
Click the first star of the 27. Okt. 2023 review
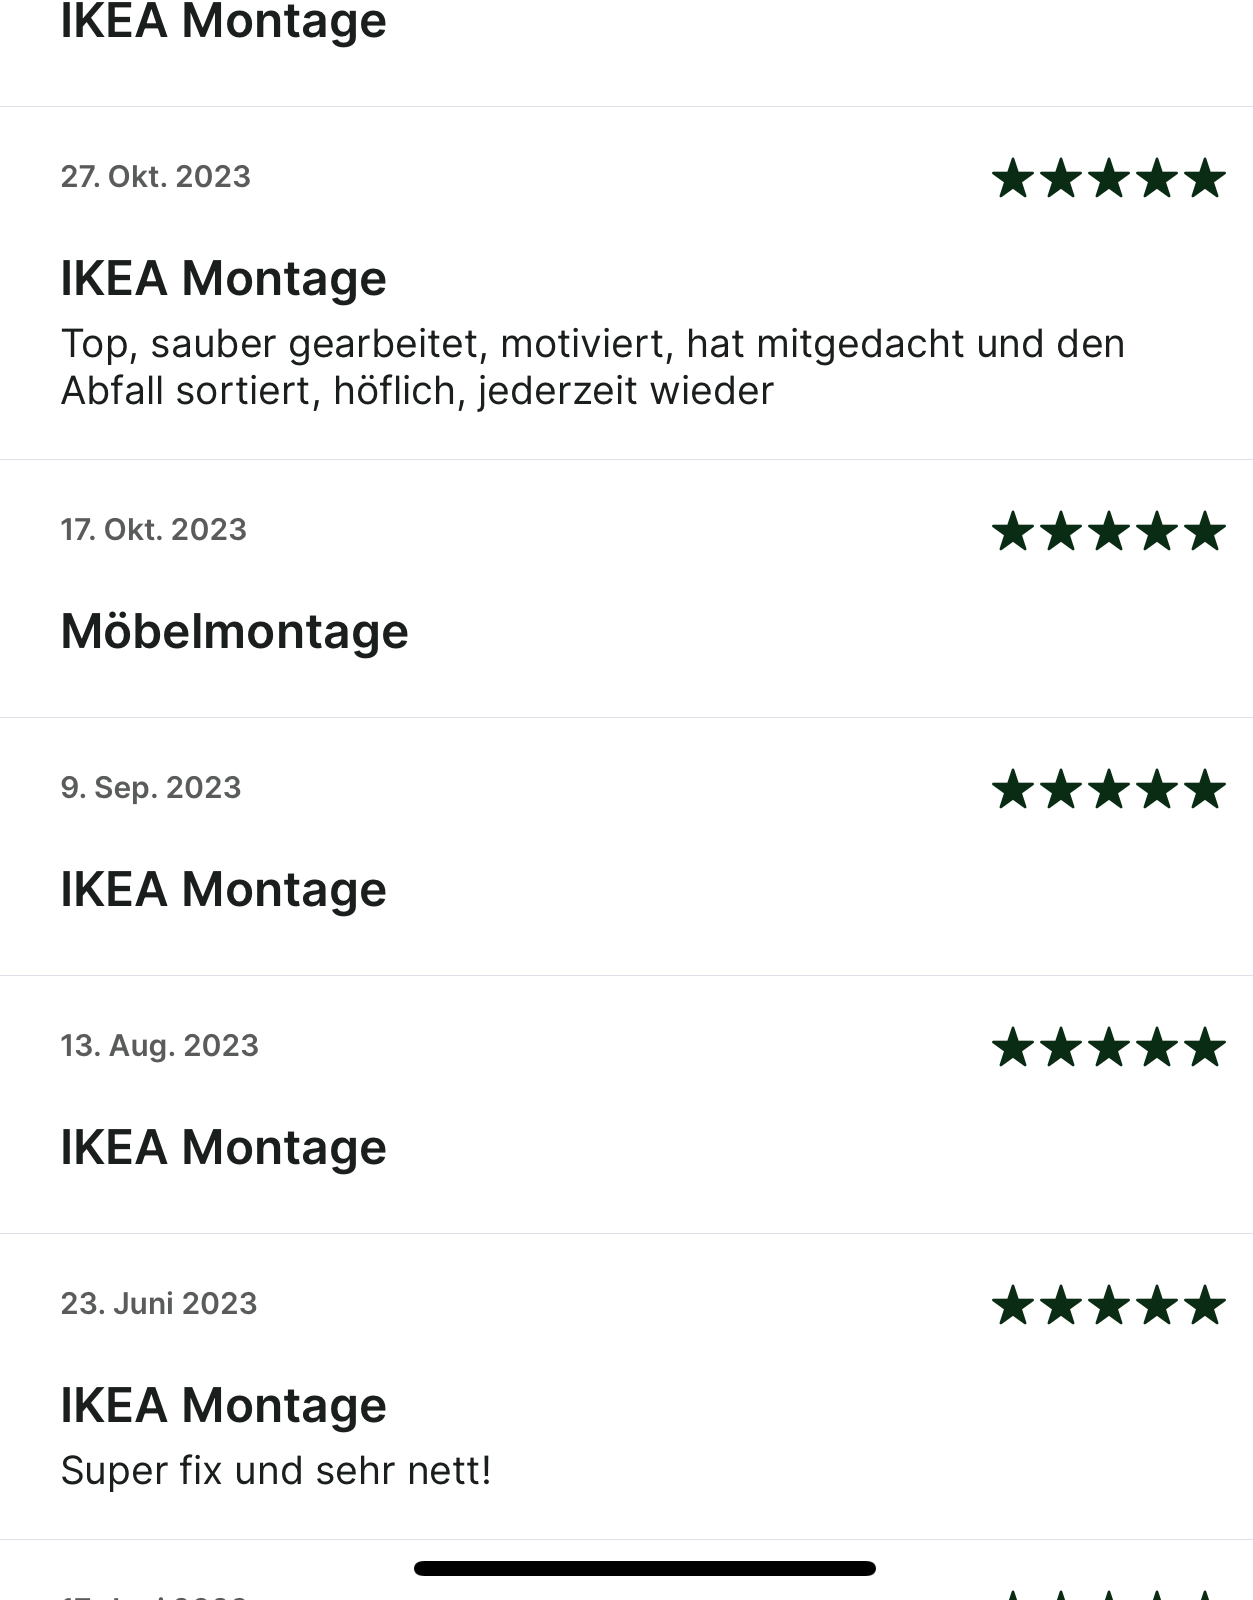coord(1013,178)
